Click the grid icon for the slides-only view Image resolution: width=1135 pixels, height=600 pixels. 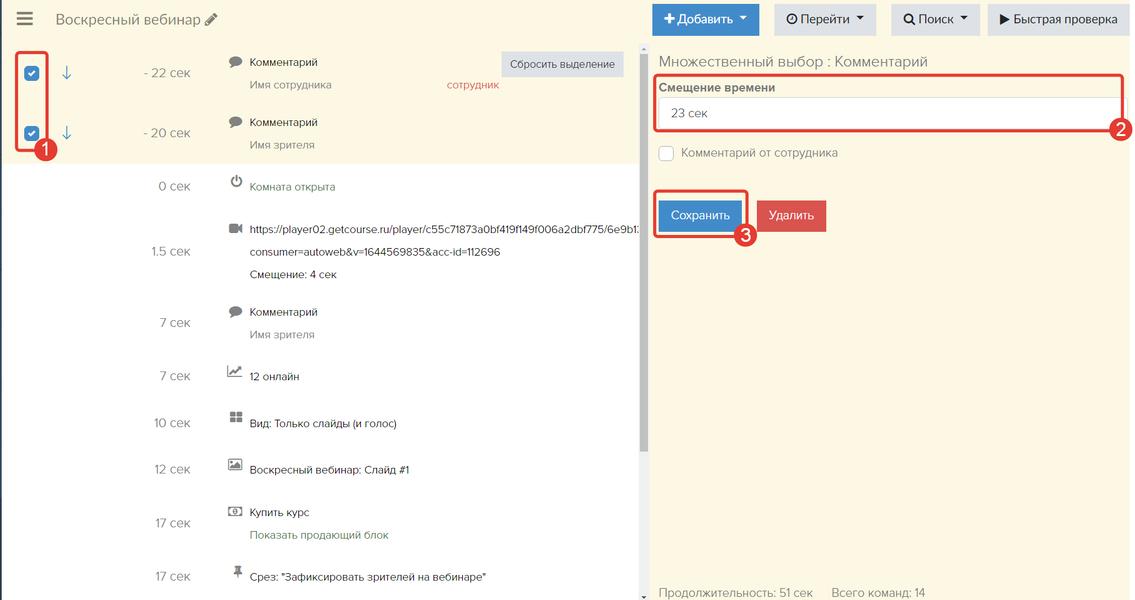point(236,418)
